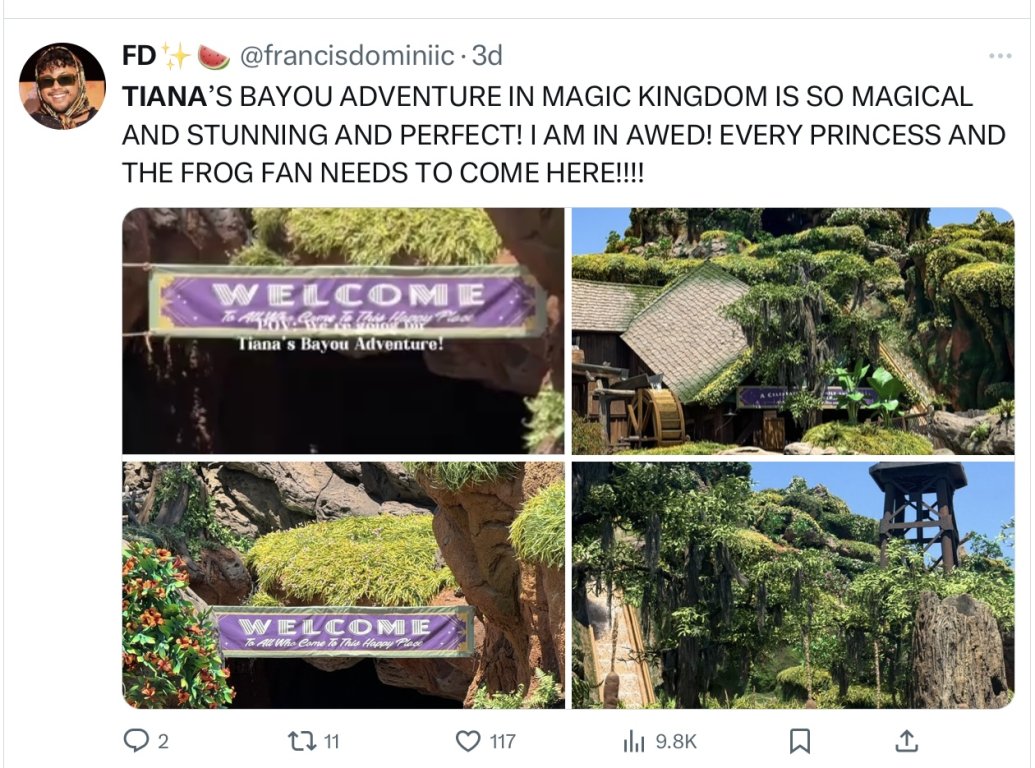Open the @francisdominiic handle link

pyautogui.click(x=345, y=56)
